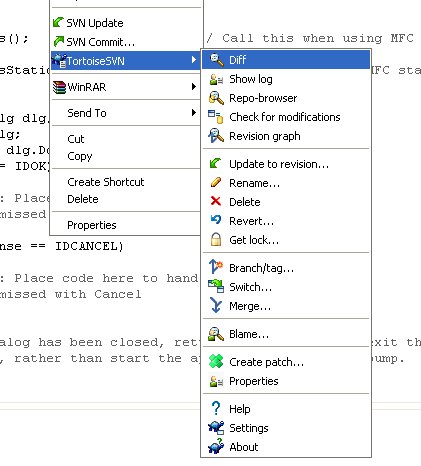Choose Delete in the left context menu

(126, 199)
